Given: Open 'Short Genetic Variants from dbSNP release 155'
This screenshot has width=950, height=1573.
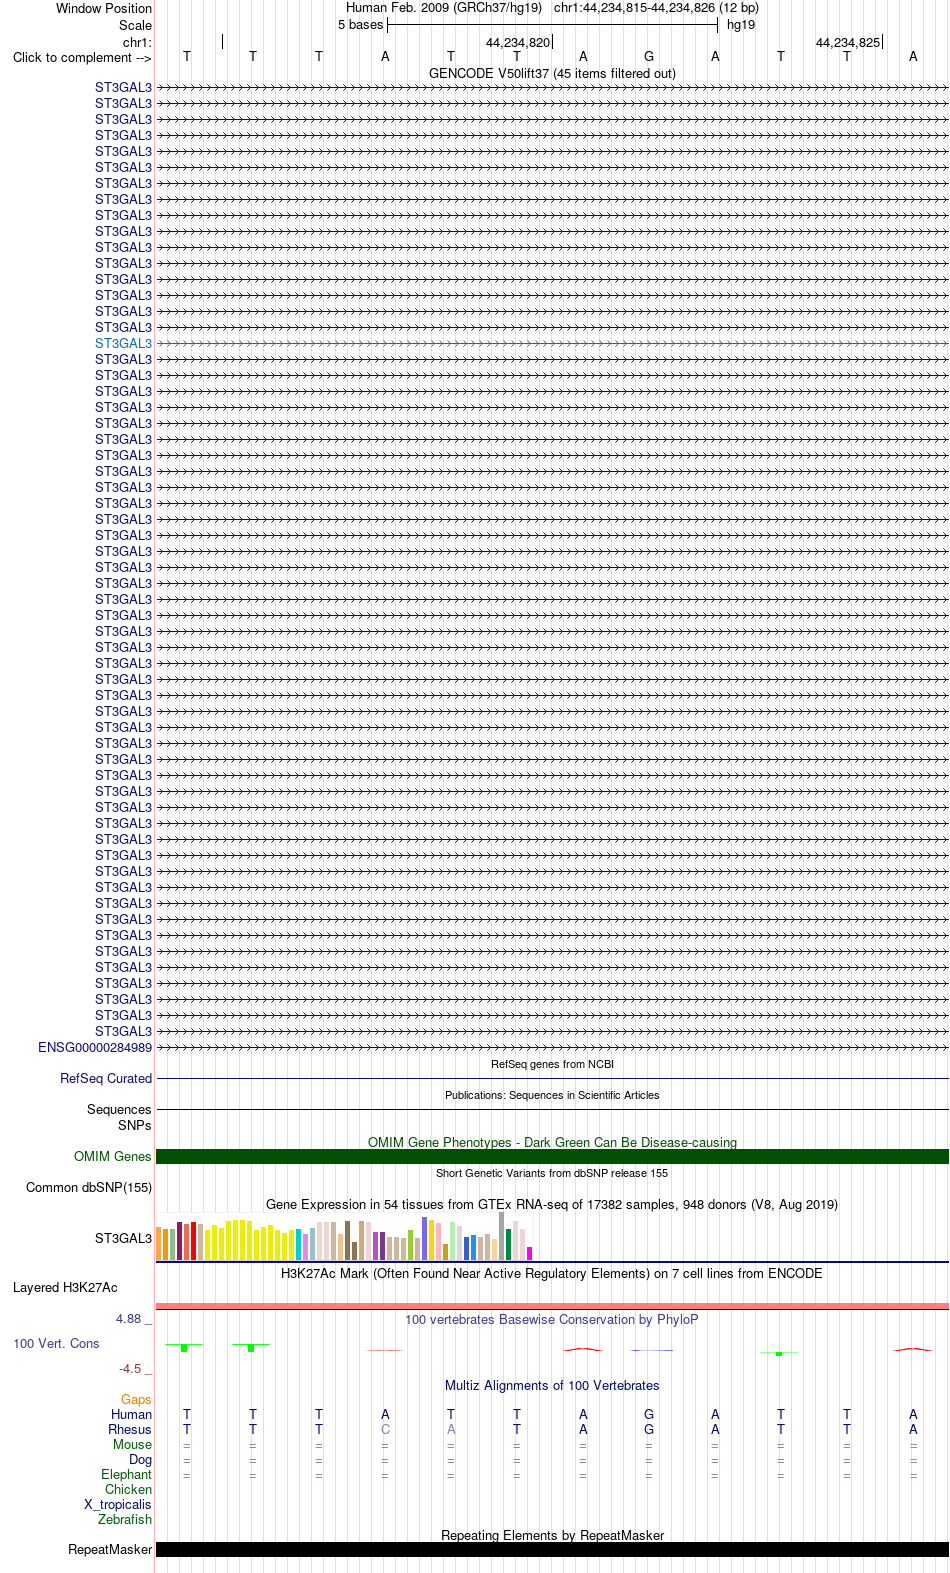Looking at the screenshot, I should (552, 1173).
